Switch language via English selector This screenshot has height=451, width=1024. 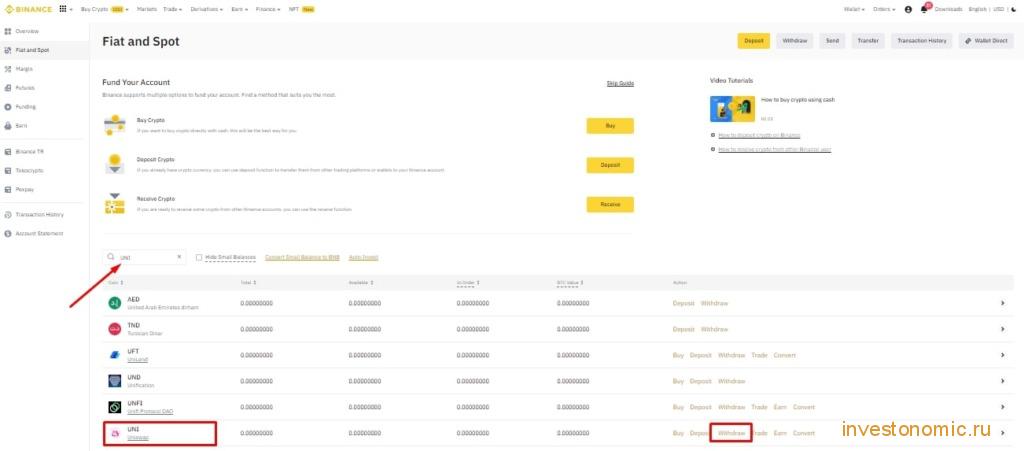(978, 9)
